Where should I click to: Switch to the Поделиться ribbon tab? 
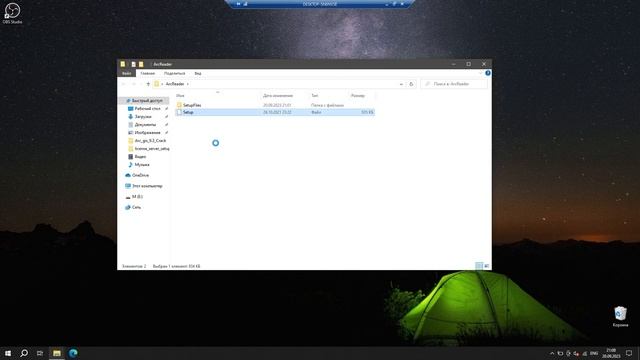(174, 73)
